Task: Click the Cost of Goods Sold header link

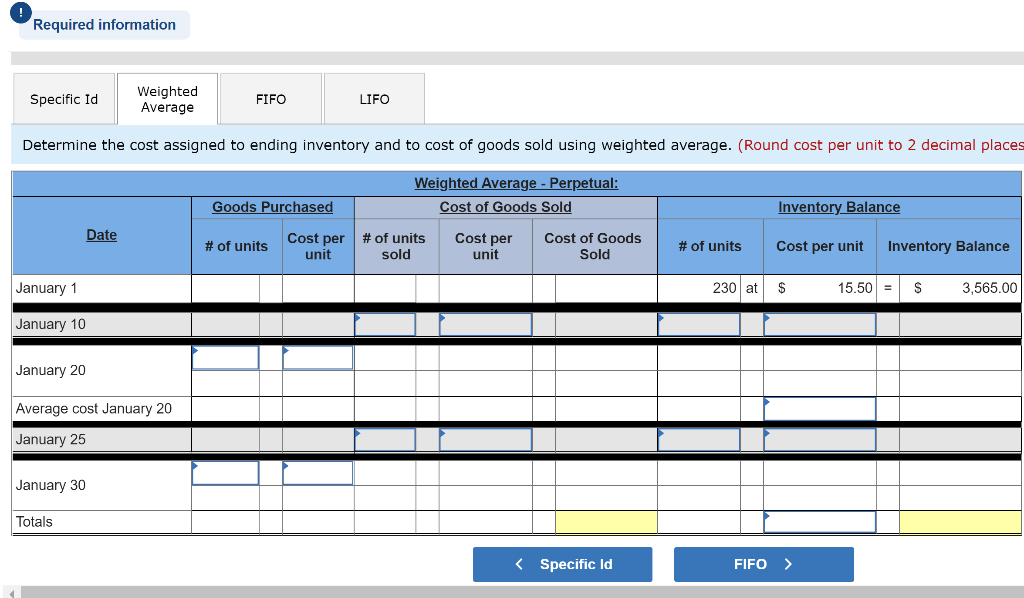Action: click(504, 207)
